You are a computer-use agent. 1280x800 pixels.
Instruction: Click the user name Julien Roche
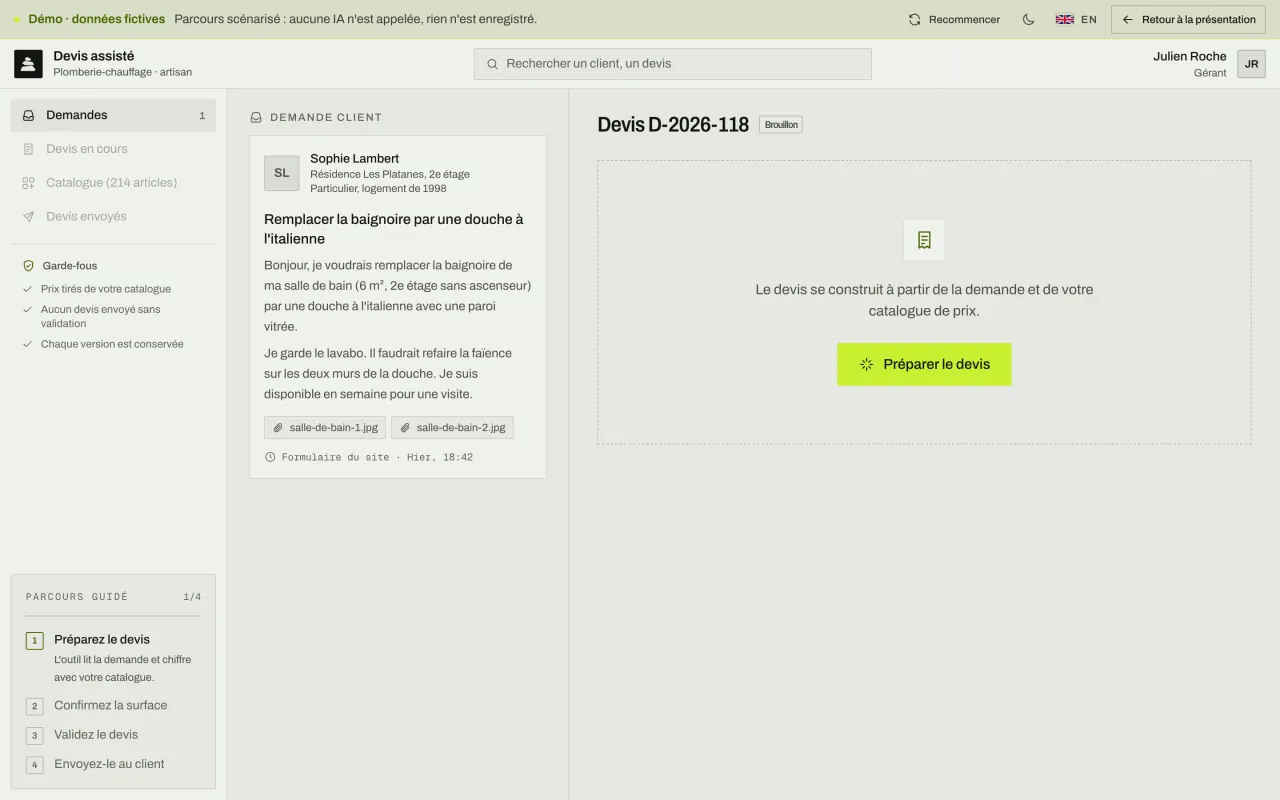pyautogui.click(x=1189, y=56)
